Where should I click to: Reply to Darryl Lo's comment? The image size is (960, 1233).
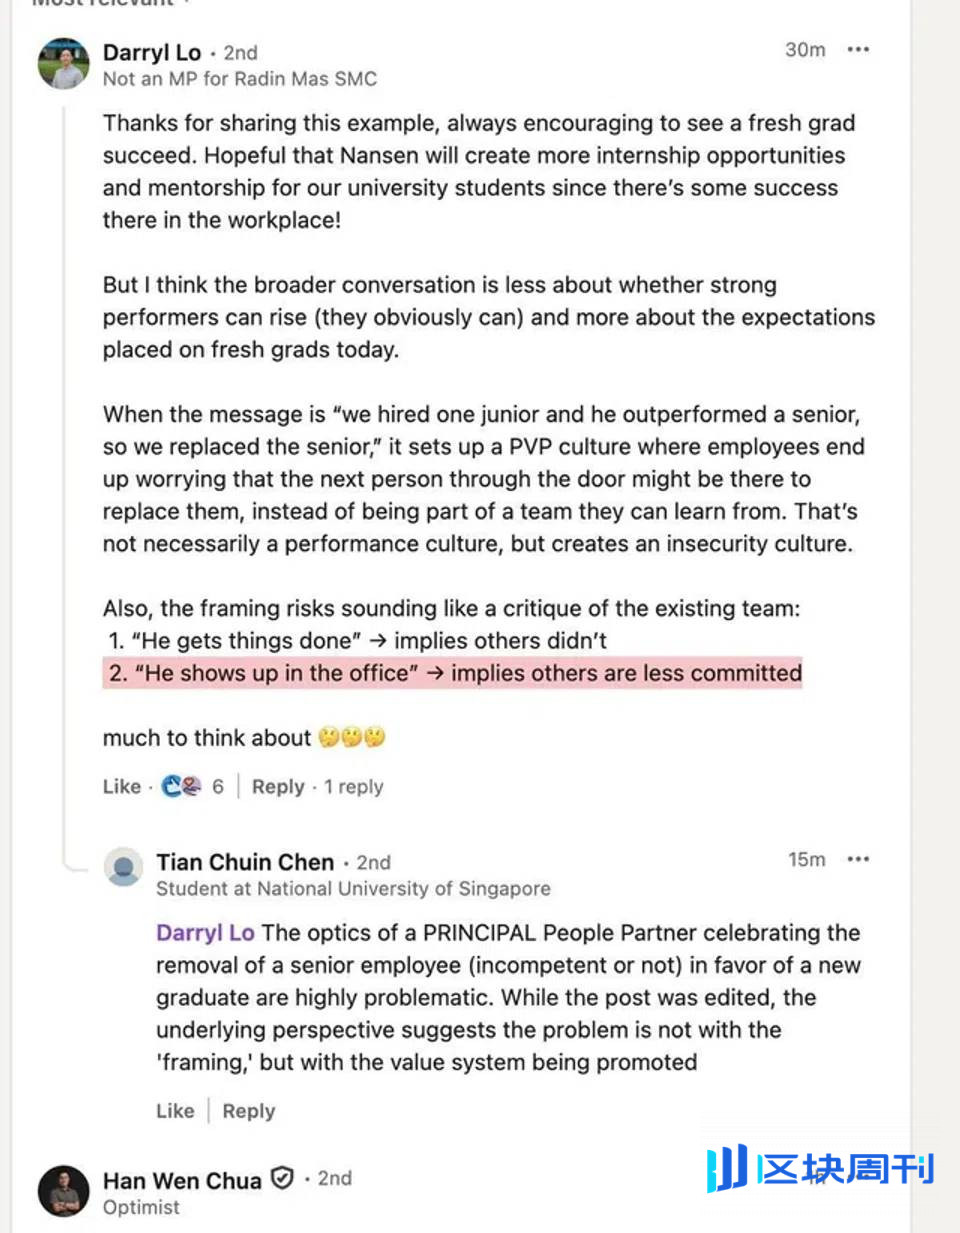click(x=278, y=786)
